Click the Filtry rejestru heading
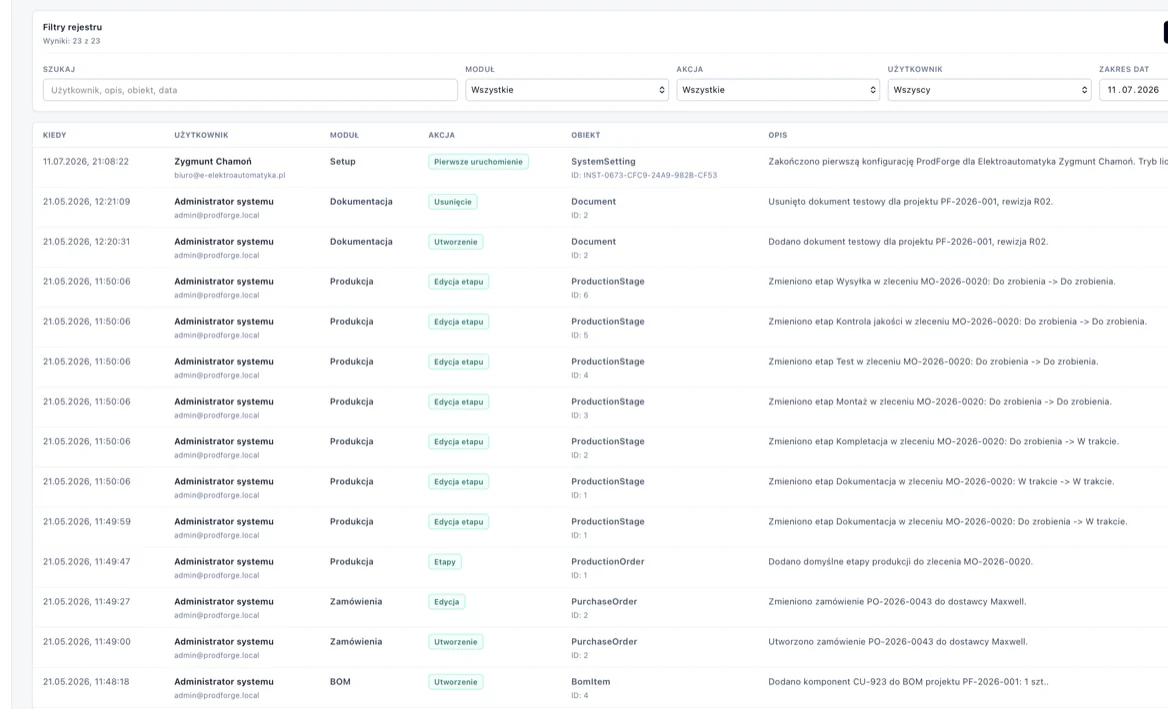 click(72, 28)
